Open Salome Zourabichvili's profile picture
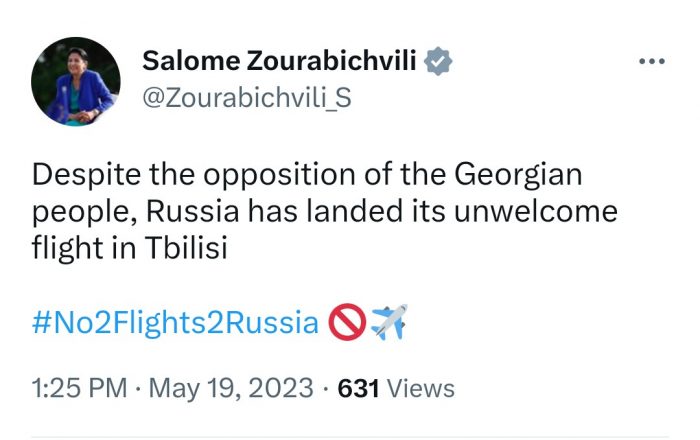The width and height of the screenshot is (700, 440). (x=76, y=82)
